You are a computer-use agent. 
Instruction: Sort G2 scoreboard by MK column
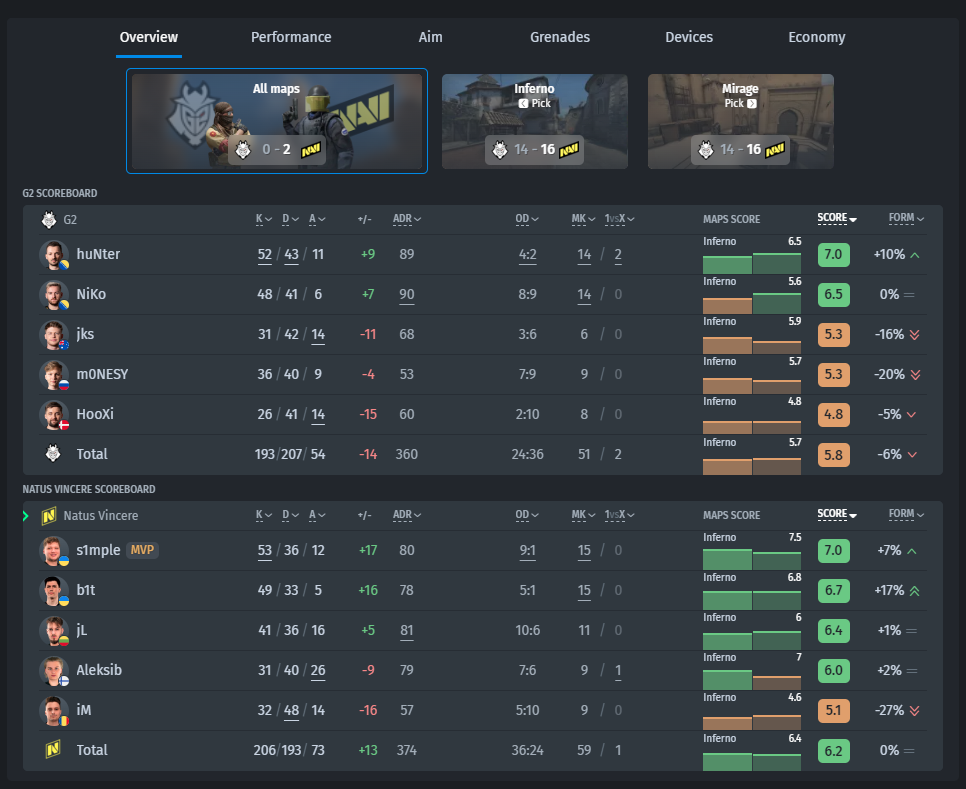[583, 219]
